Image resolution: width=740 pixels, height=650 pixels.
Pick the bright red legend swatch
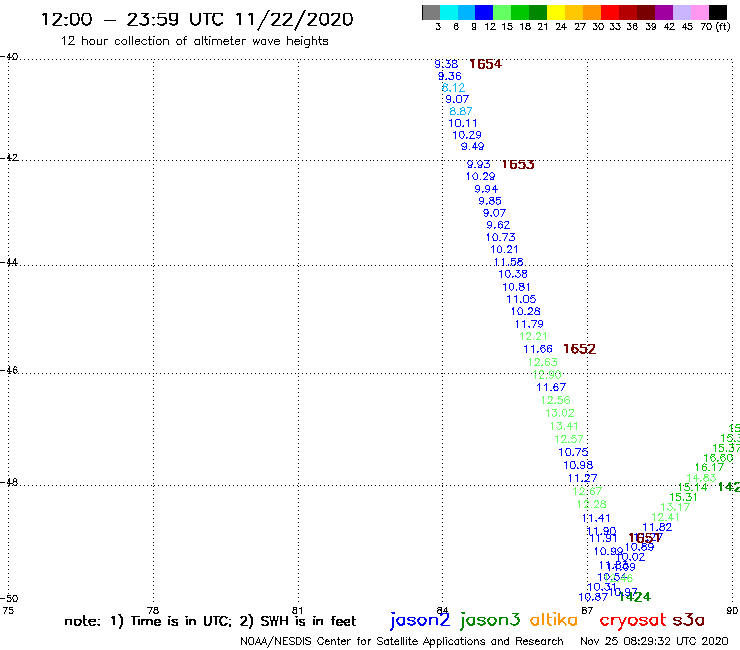[x=610, y=12]
